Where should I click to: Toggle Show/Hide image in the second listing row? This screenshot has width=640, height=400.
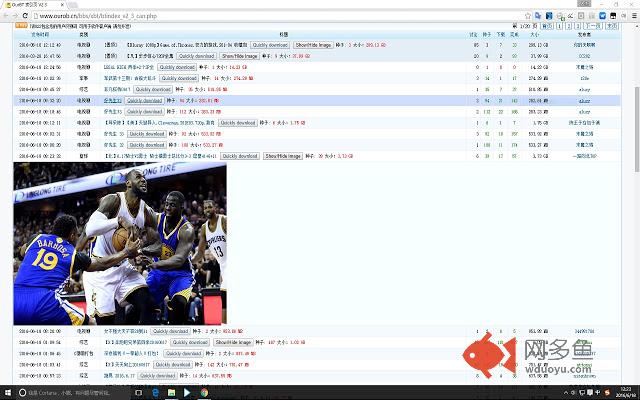point(239,56)
